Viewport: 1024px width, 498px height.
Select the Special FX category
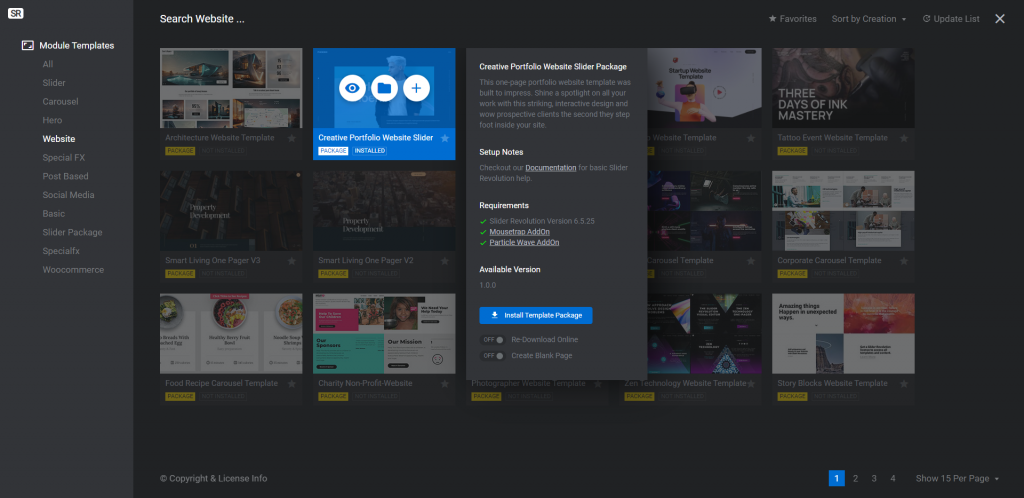(x=63, y=158)
